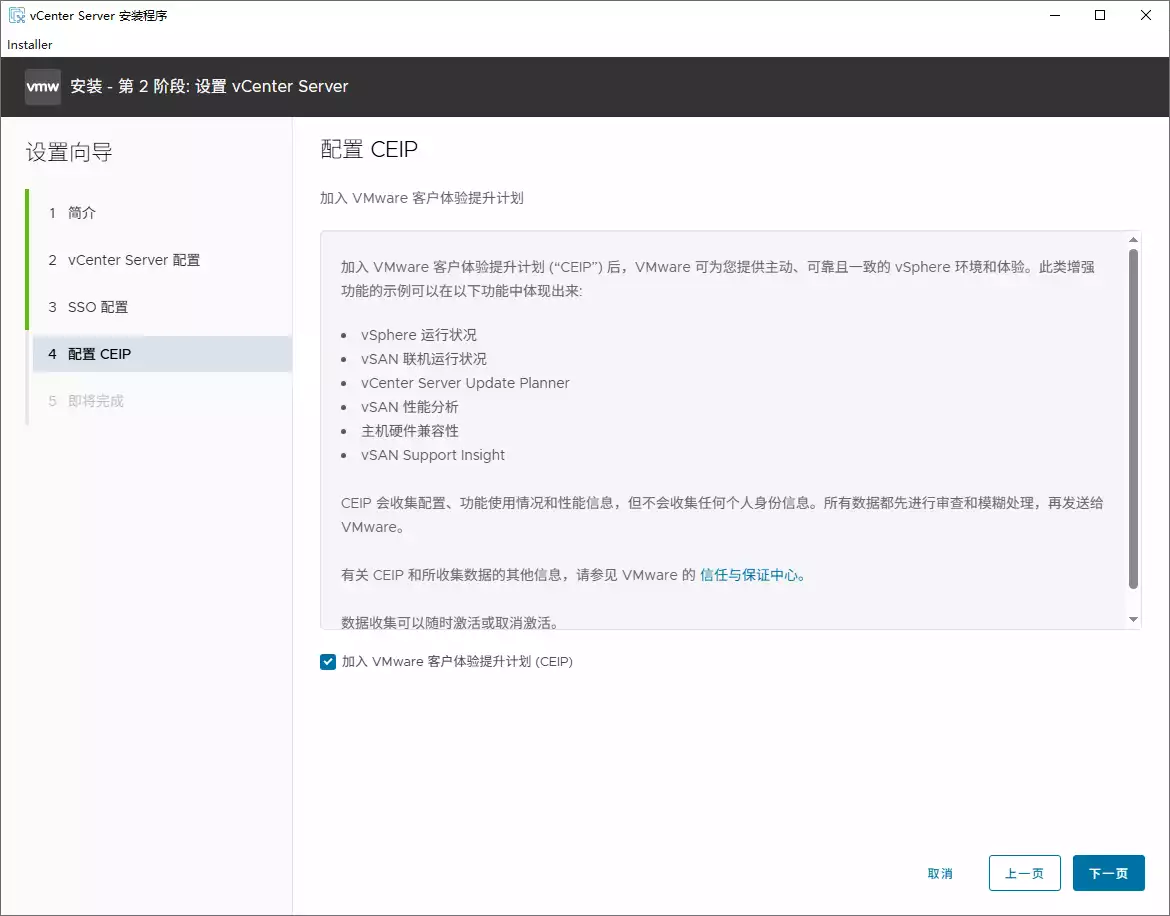Viewport: 1170px width, 916px height.
Task: Select step 4 配置 CEIP
Action: point(161,354)
